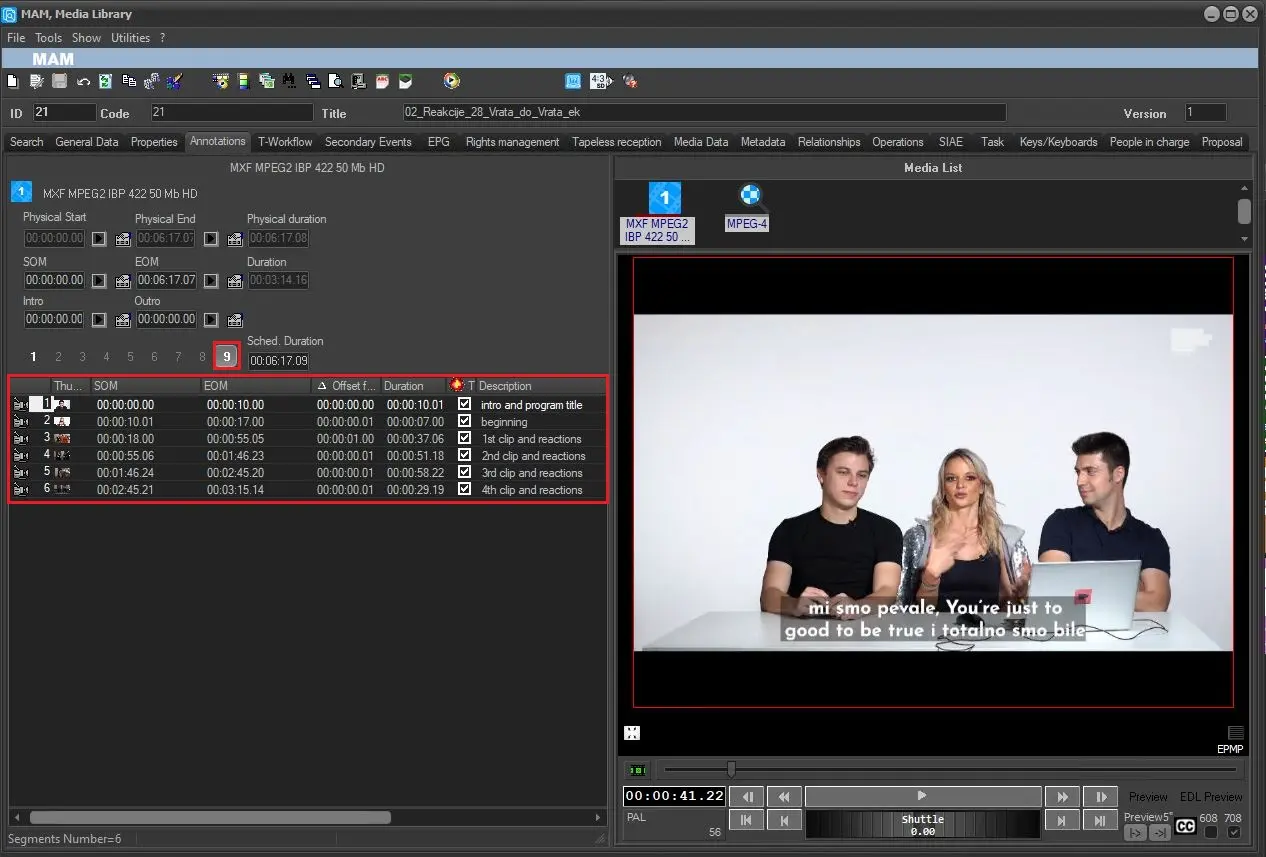The height and width of the screenshot is (857, 1266).
Task: Click the playback position slider handle
Action: [731, 769]
